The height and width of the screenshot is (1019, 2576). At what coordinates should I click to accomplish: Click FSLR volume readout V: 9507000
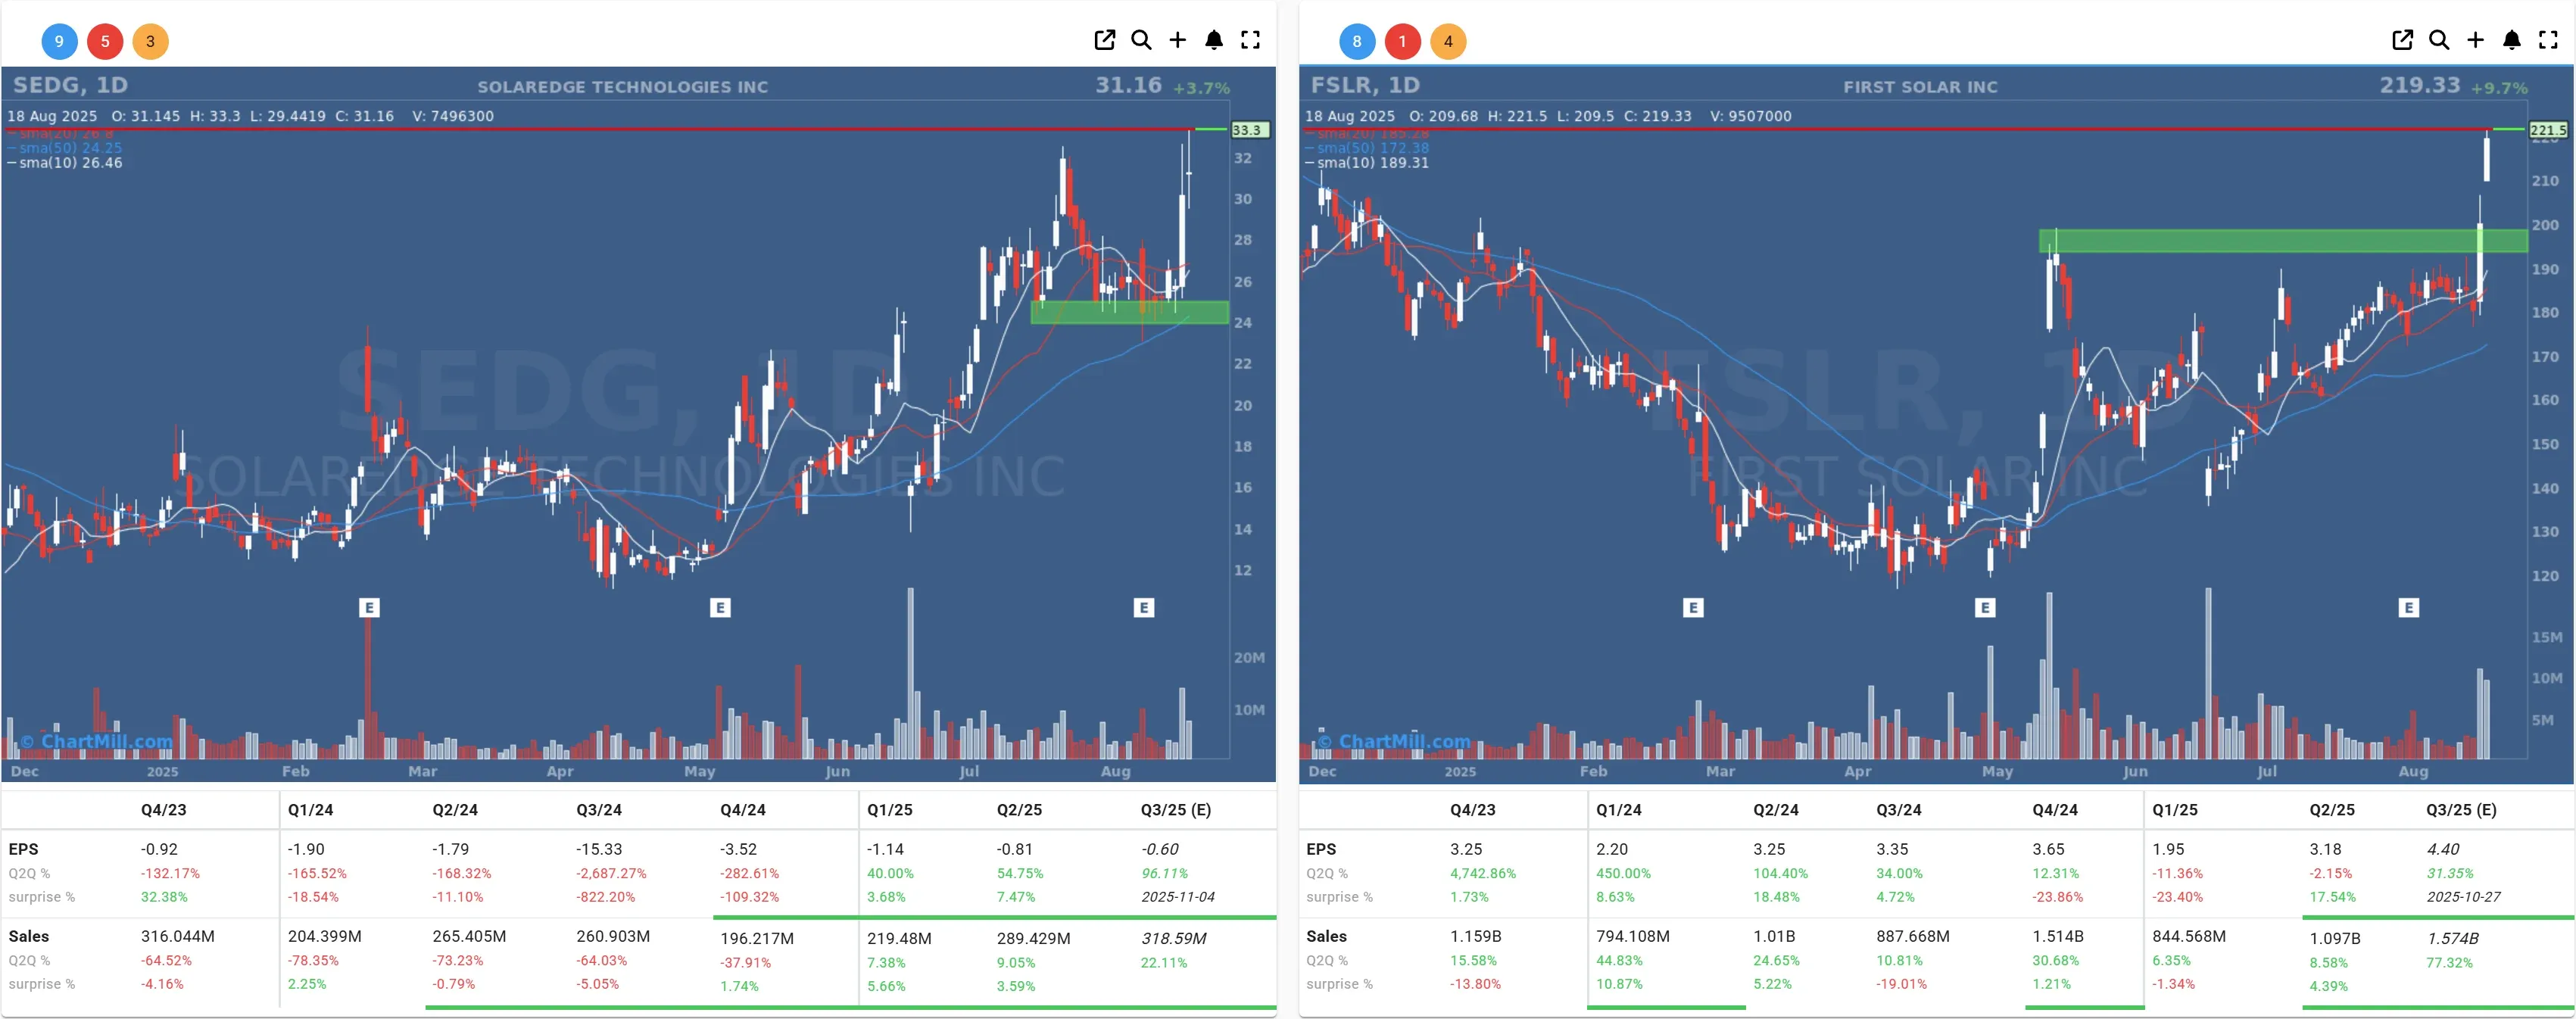1751,116
